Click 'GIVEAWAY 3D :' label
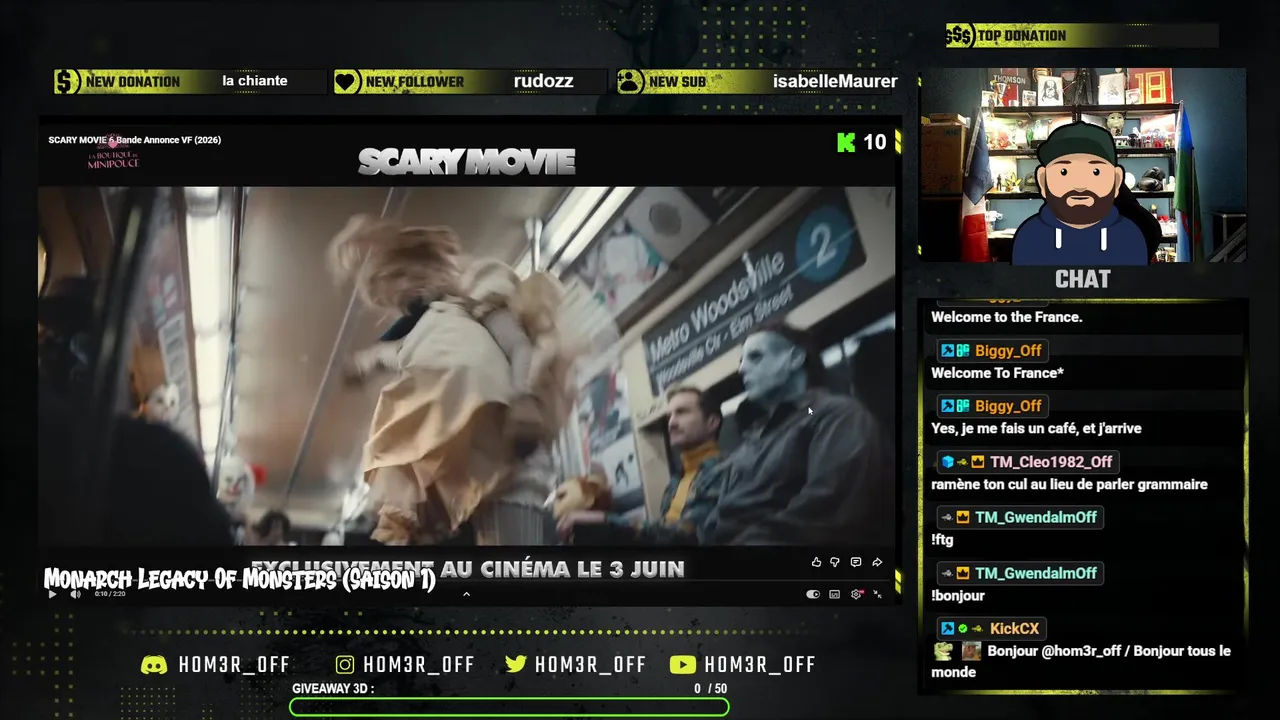This screenshot has height=720, width=1280. pos(333,689)
